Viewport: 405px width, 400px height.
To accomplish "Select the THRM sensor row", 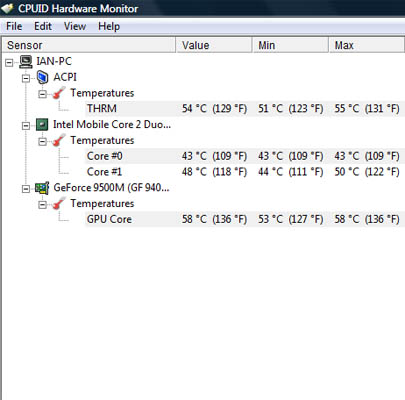I will click(x=245, y=109).
